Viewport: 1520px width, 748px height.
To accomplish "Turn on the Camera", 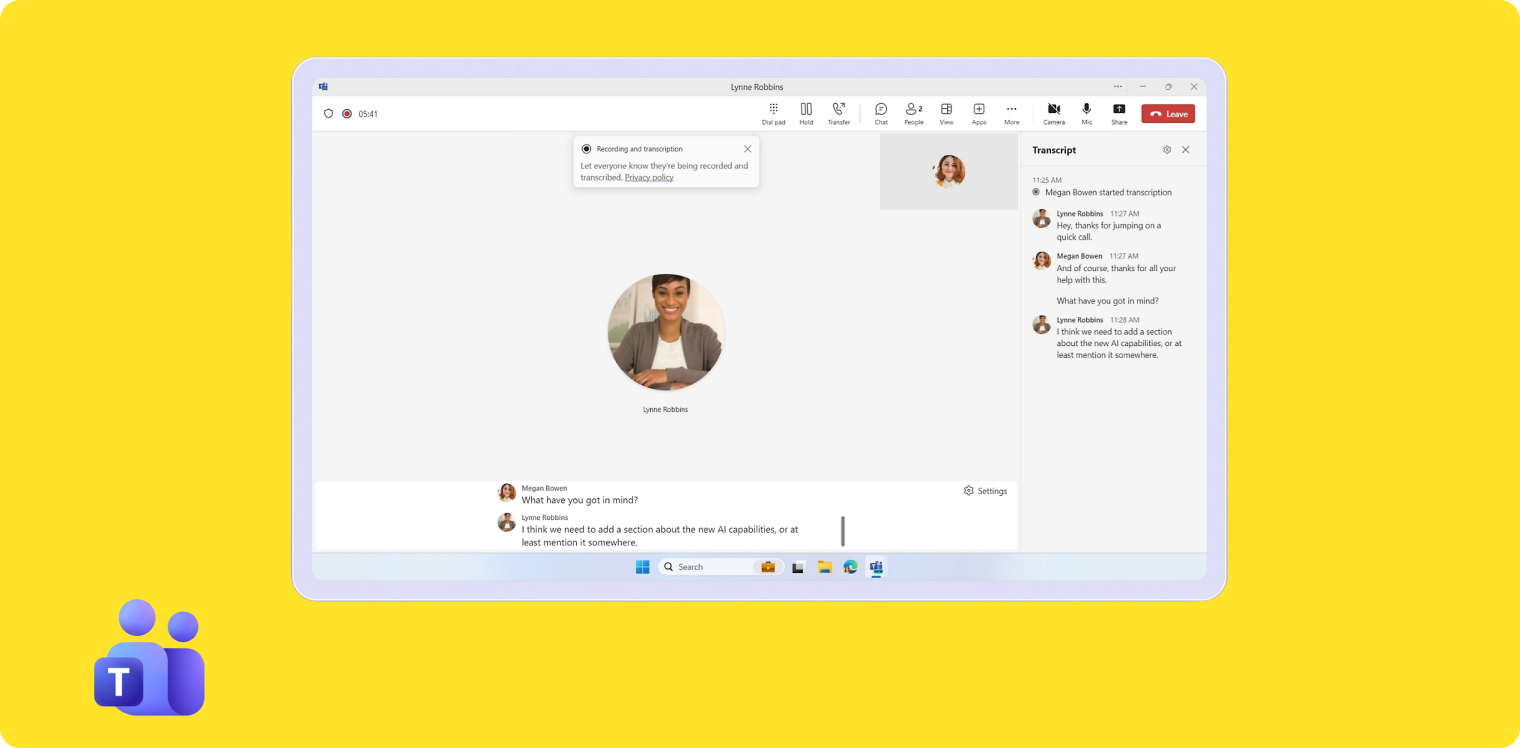I will coord(1054,114).
